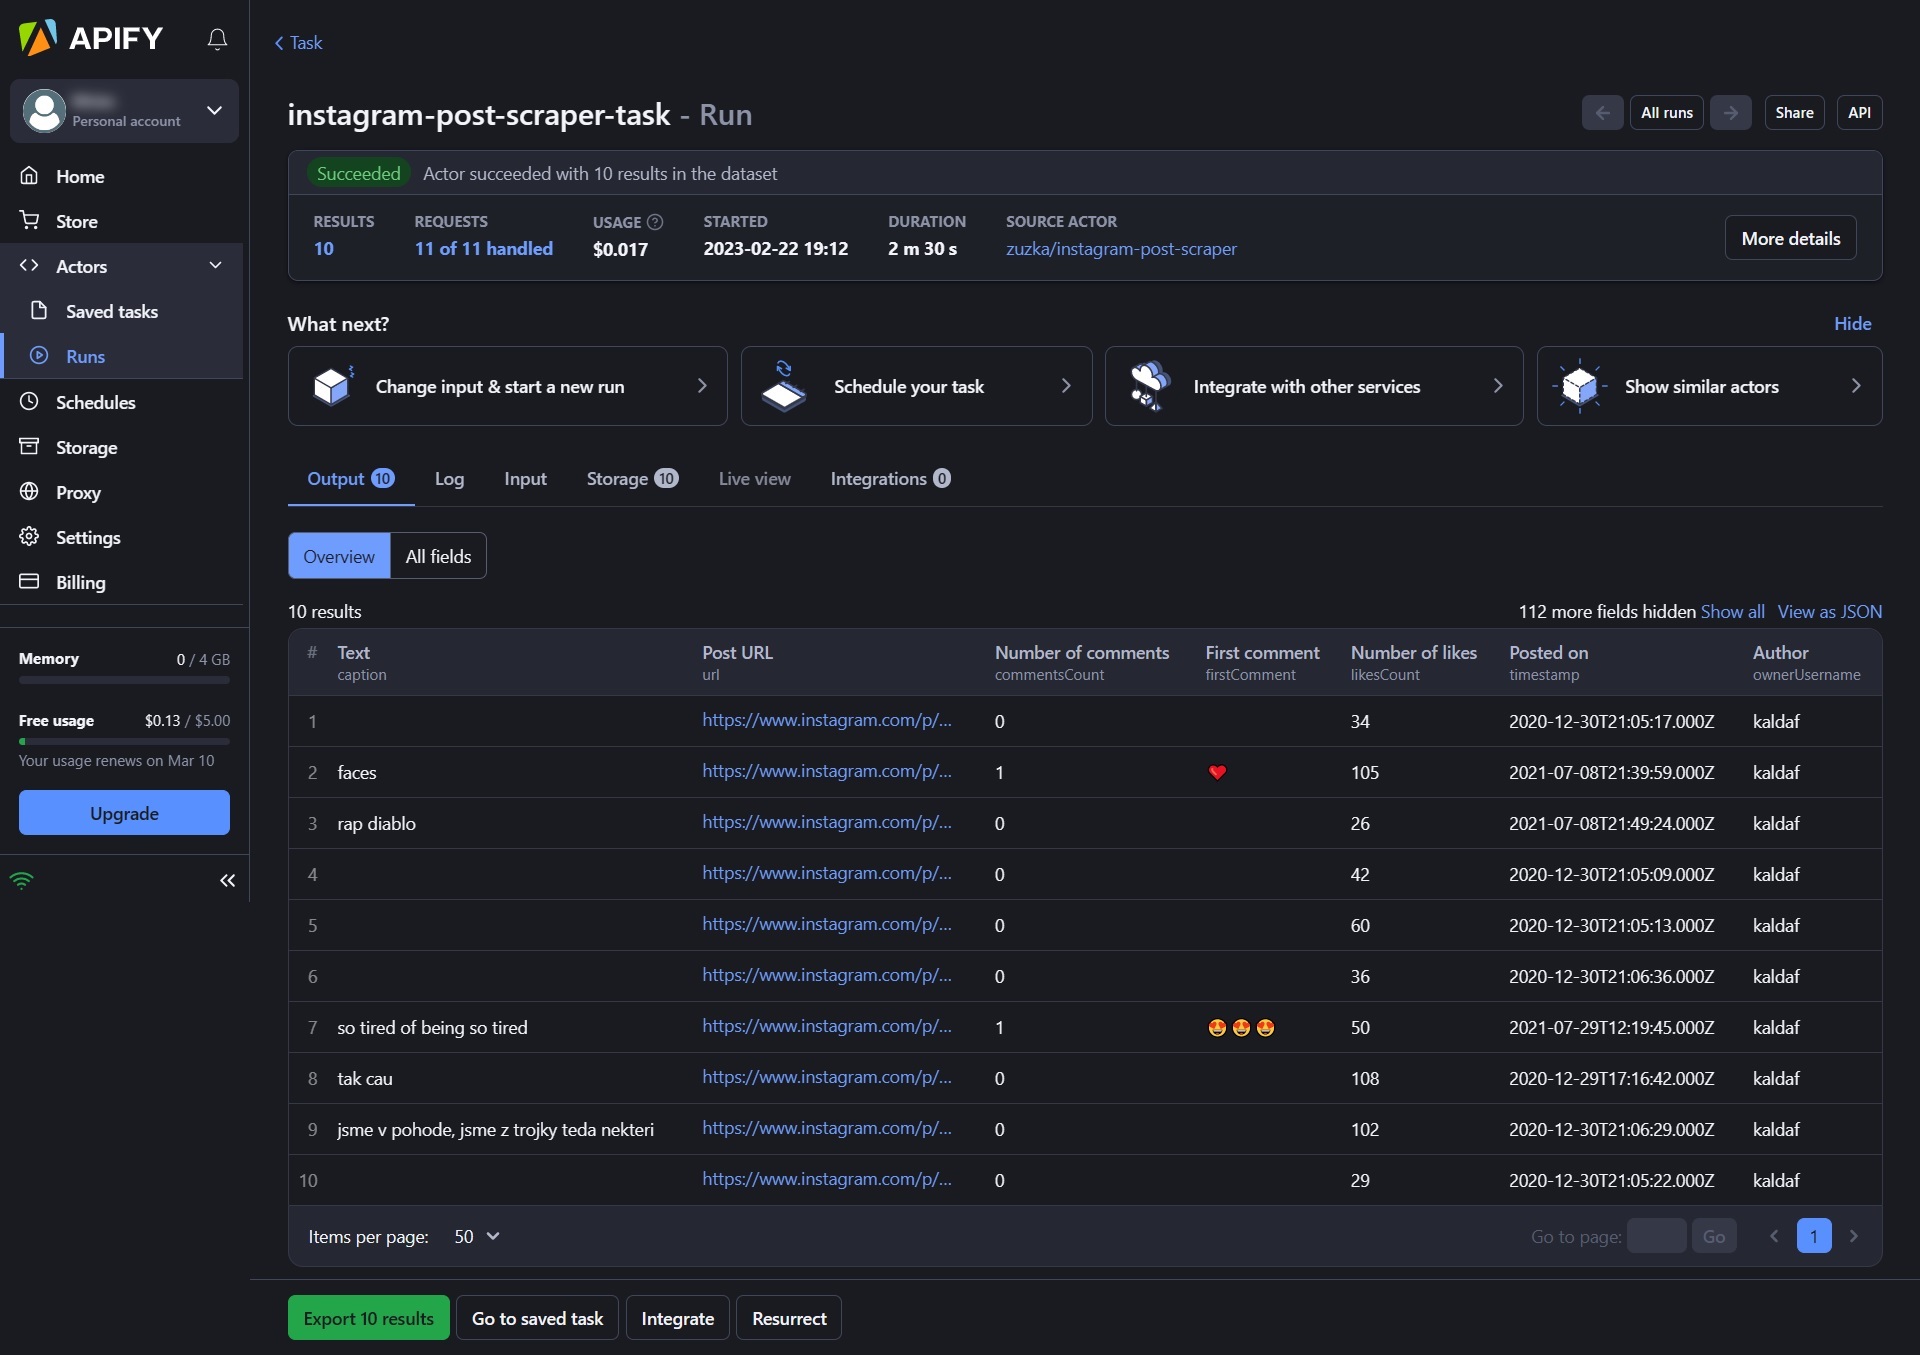This screenshot has width=1920, height=1355.
Task: Collapse sidebar with the double-chevron icon
Action: [227, 880]
